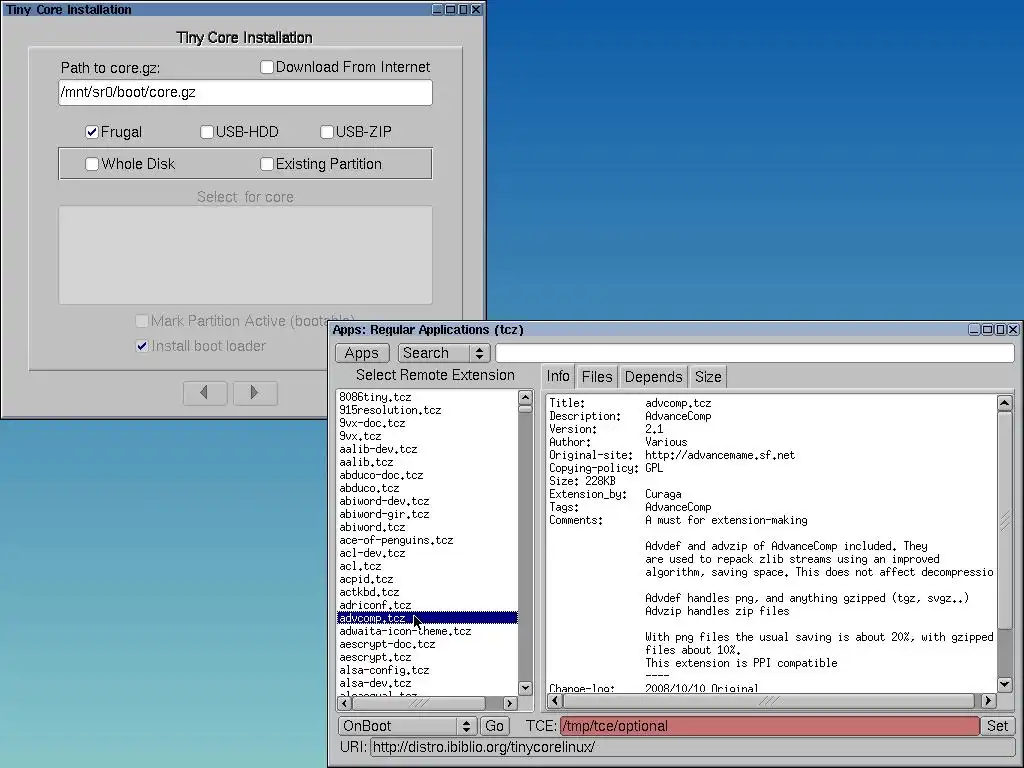Select adriconf.tcz extension
Viewport: 1024px width, 768px height.
(x=427, y=605)
